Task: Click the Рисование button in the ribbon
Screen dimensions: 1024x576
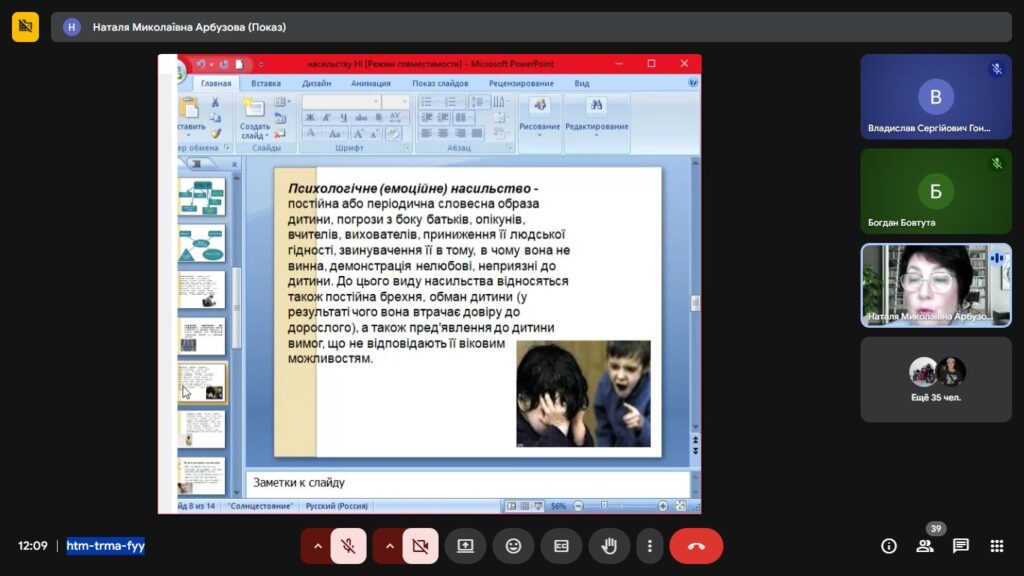Action: click(540, 113)
